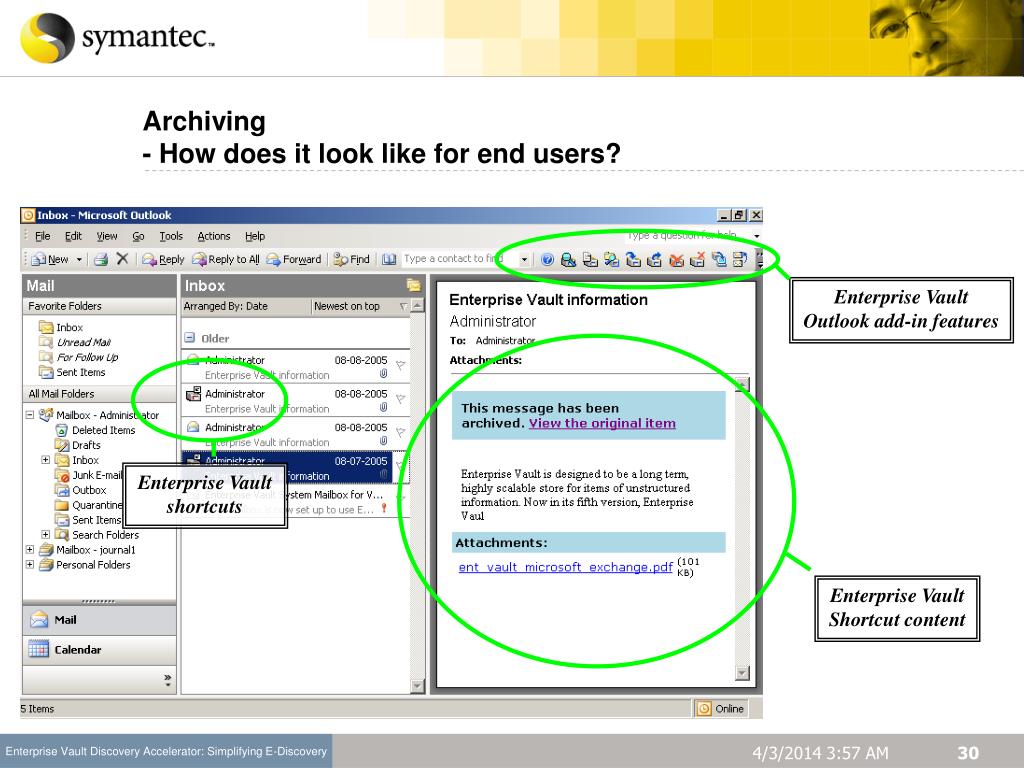Open the Configure buttons chevron in navigation pane
The width and height of the screenshot is (1024, 768).
(x=168, y=680)
